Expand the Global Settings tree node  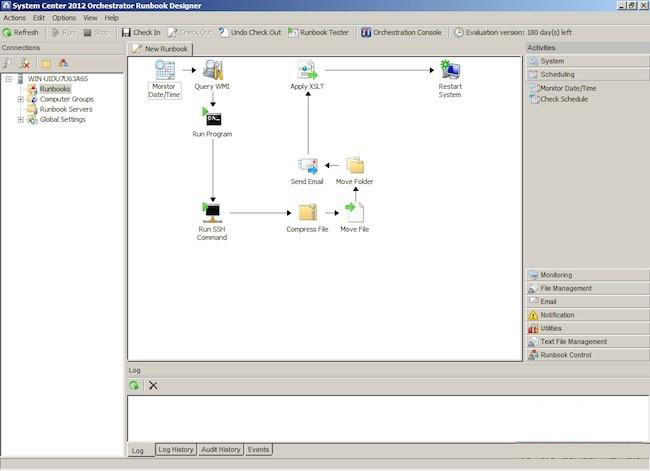coord(20,120)
